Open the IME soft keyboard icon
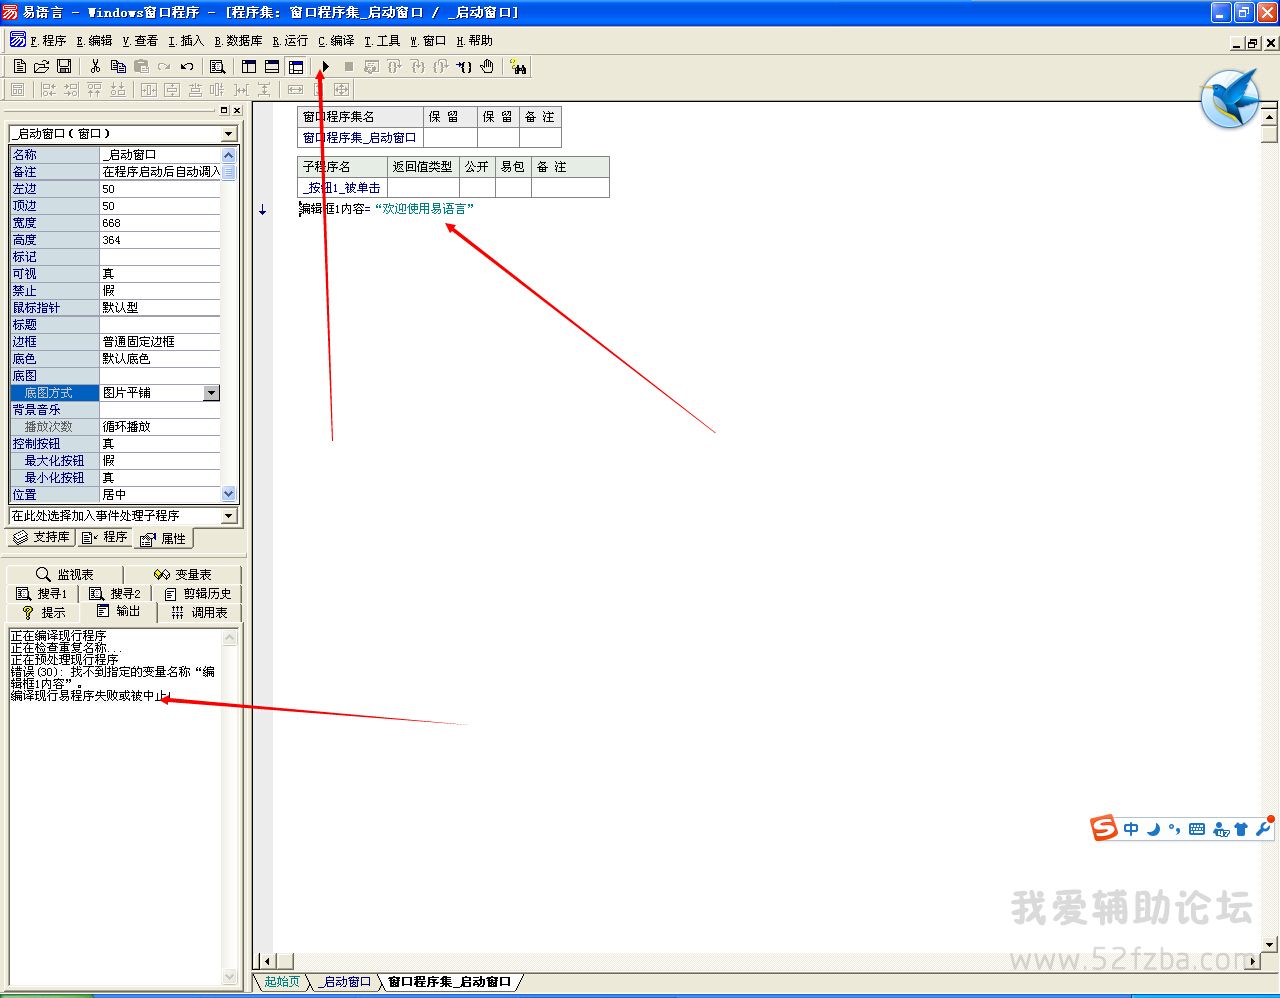 pos(1196,828)
